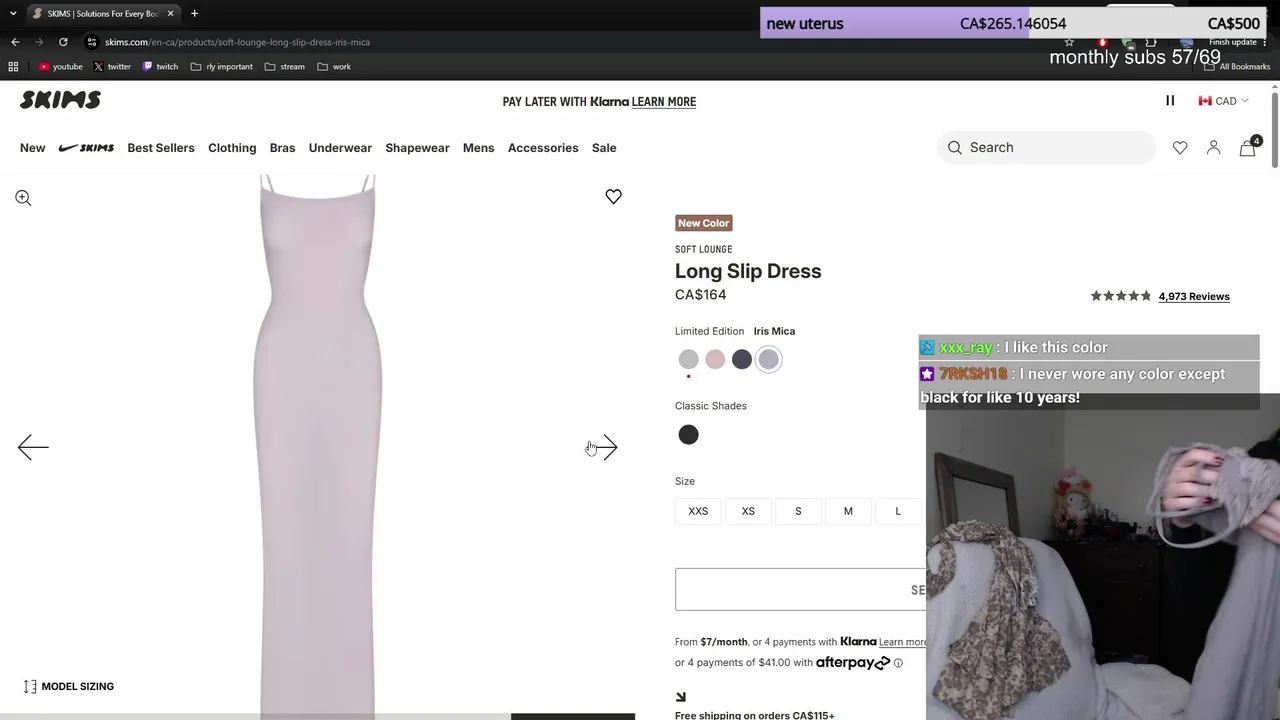Click the Klarna LEARN MORE link

pos(664,102)
